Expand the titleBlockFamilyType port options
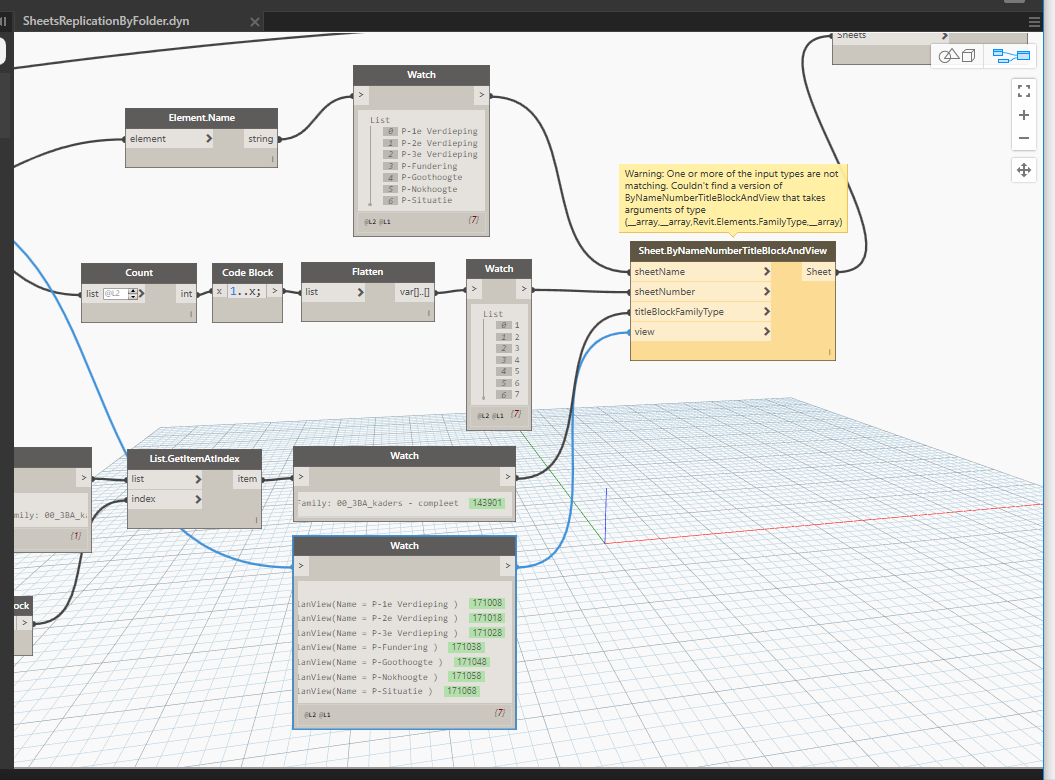This screenshot has height=780, width=1055. (767, 312)
